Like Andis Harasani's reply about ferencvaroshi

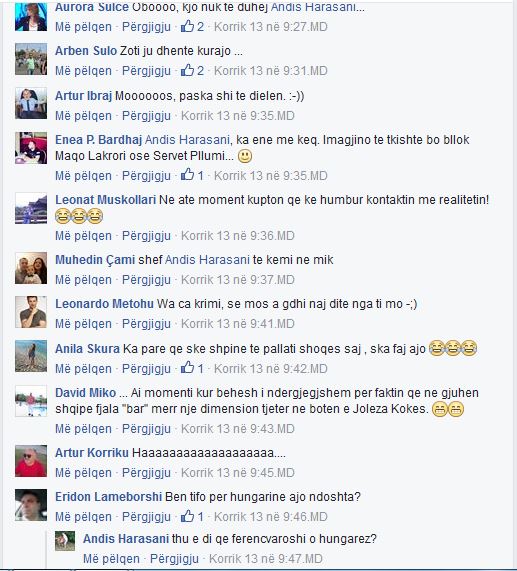(x=111, y=559)
